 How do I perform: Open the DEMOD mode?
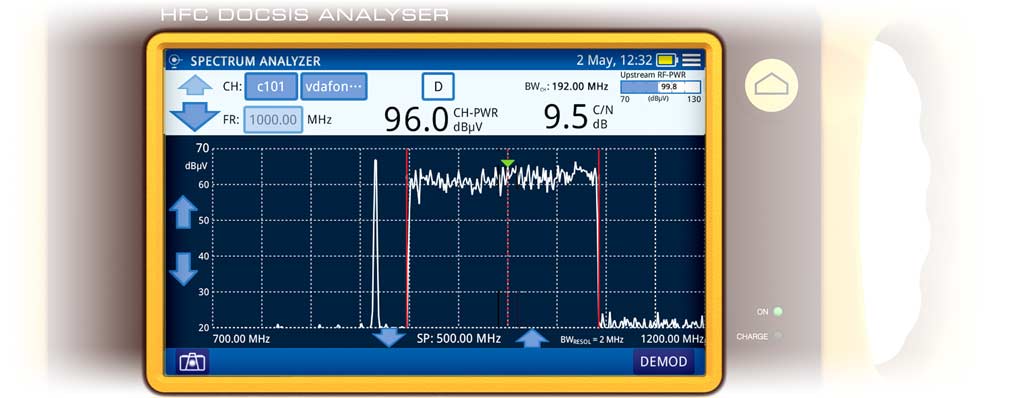coord(663,362)
